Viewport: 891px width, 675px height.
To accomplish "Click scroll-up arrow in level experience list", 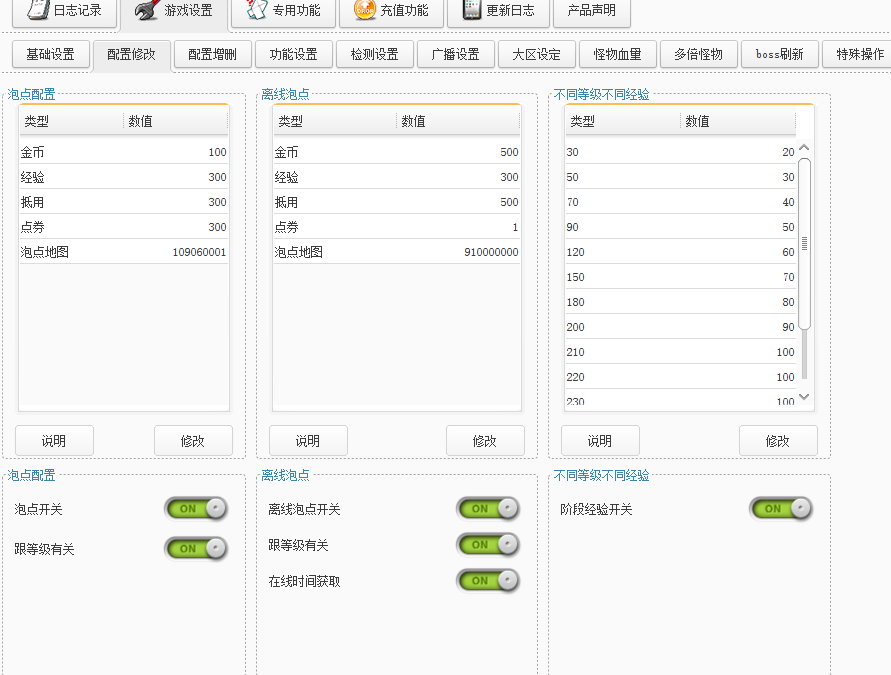I will click(804, 148).
